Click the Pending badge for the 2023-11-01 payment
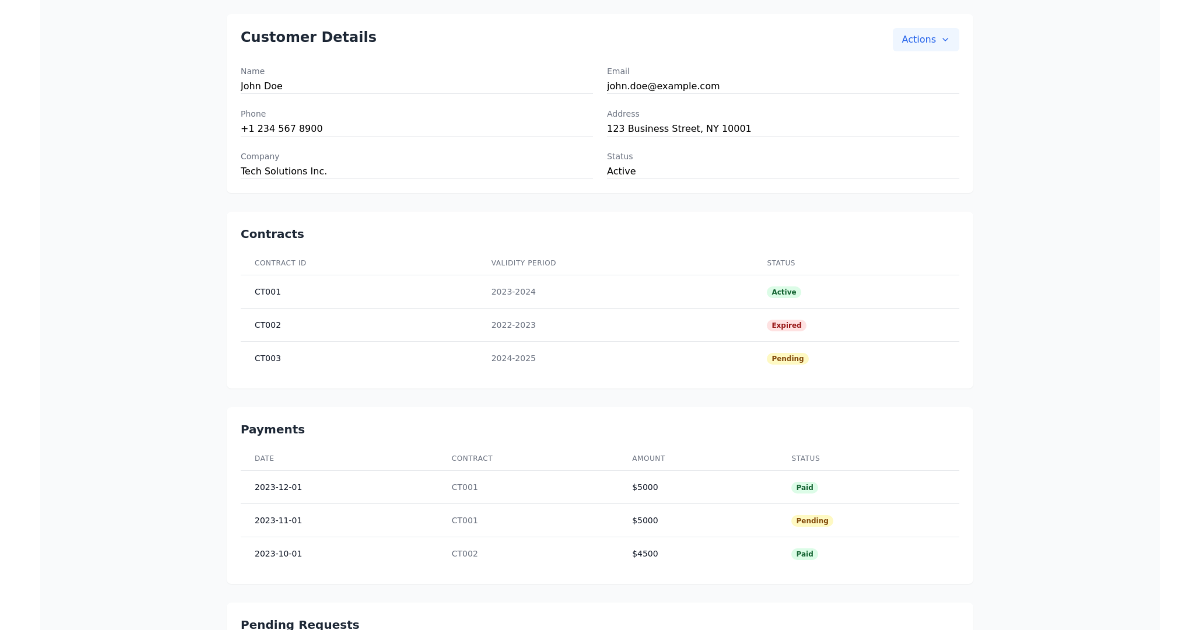The width and height of the screenshot is (1200, 630). [812, 520]
